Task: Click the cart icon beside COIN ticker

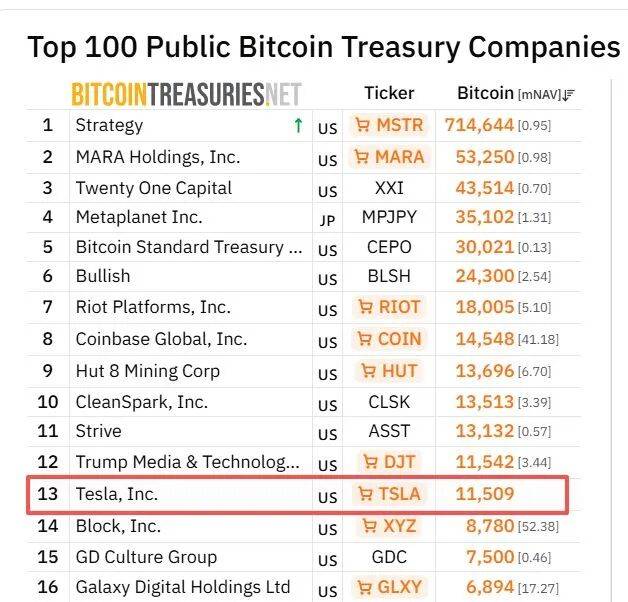Action: (x=366, y=339)
